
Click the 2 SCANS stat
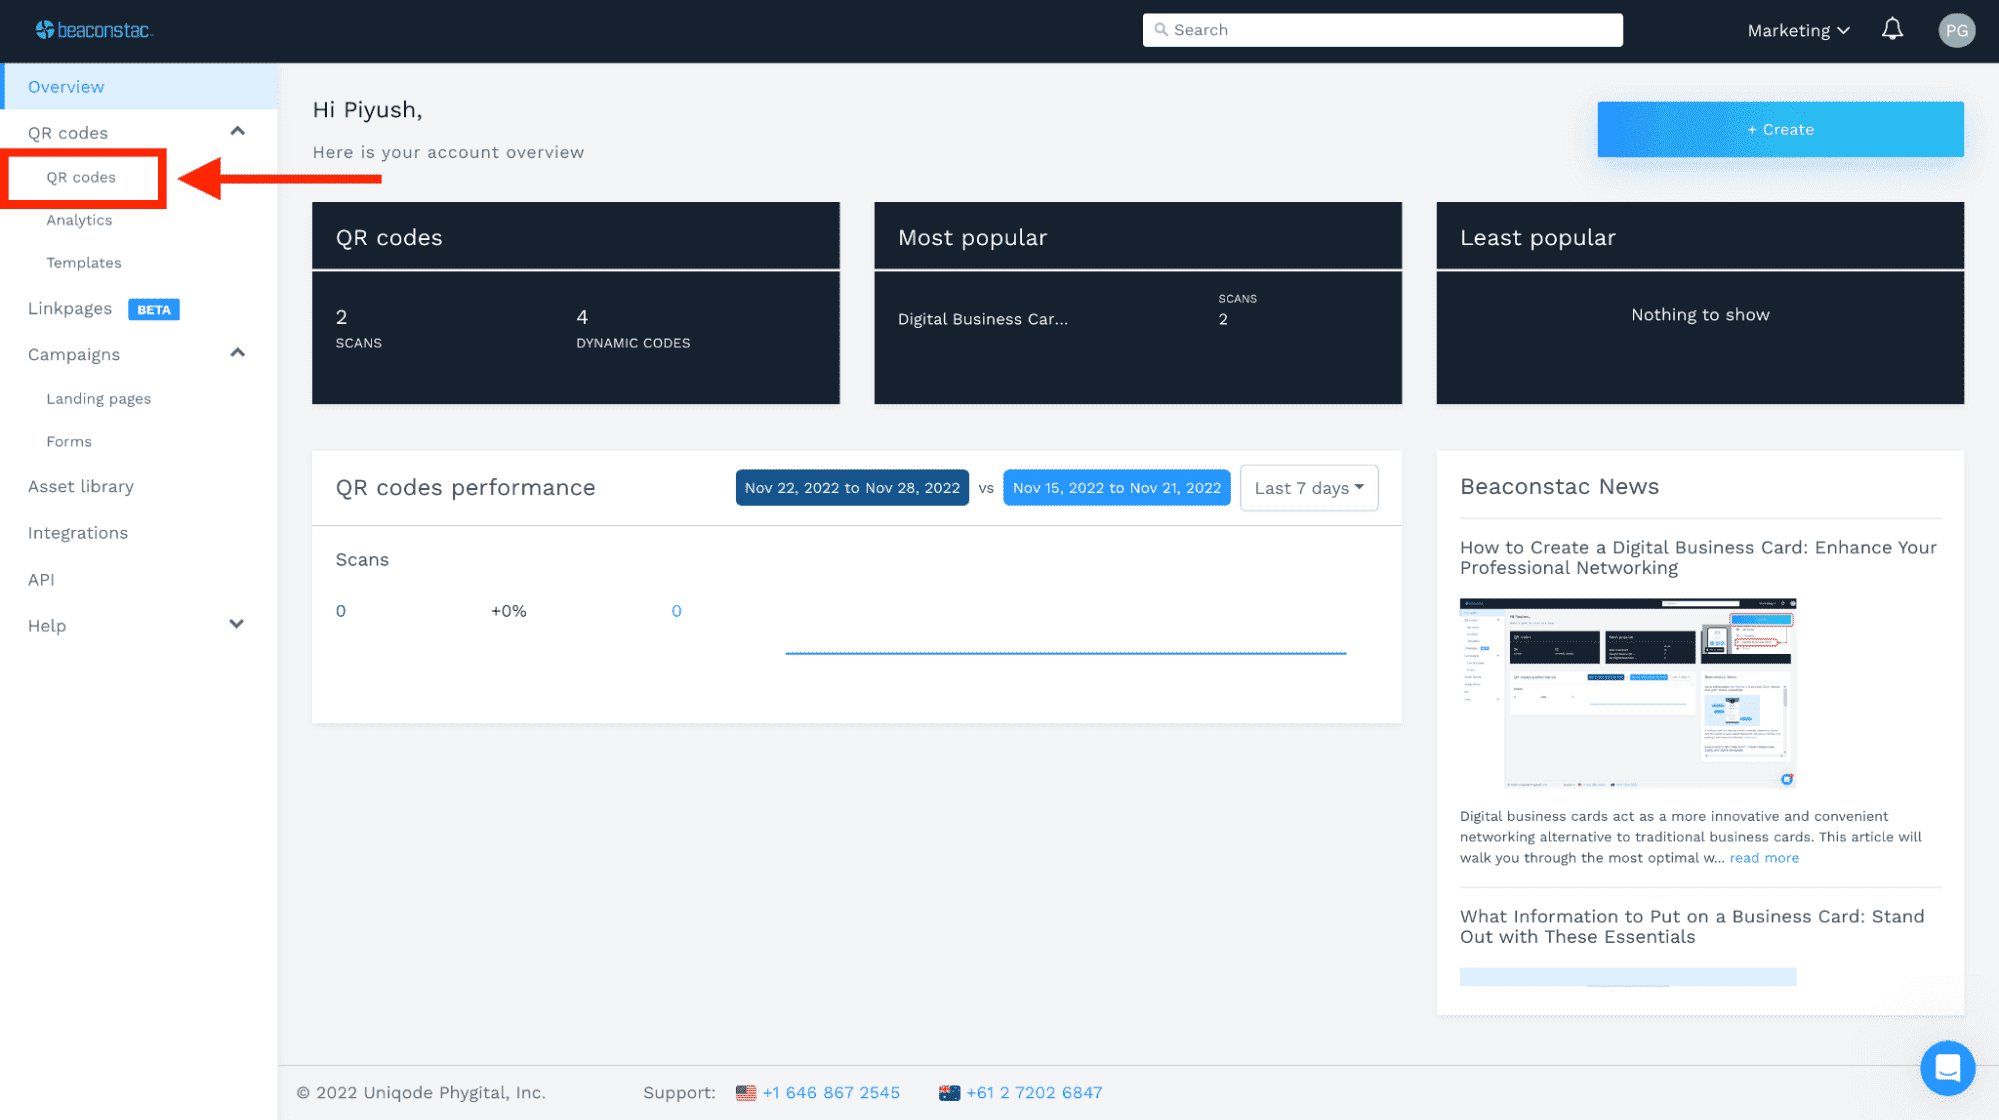[x=359, y=329]
